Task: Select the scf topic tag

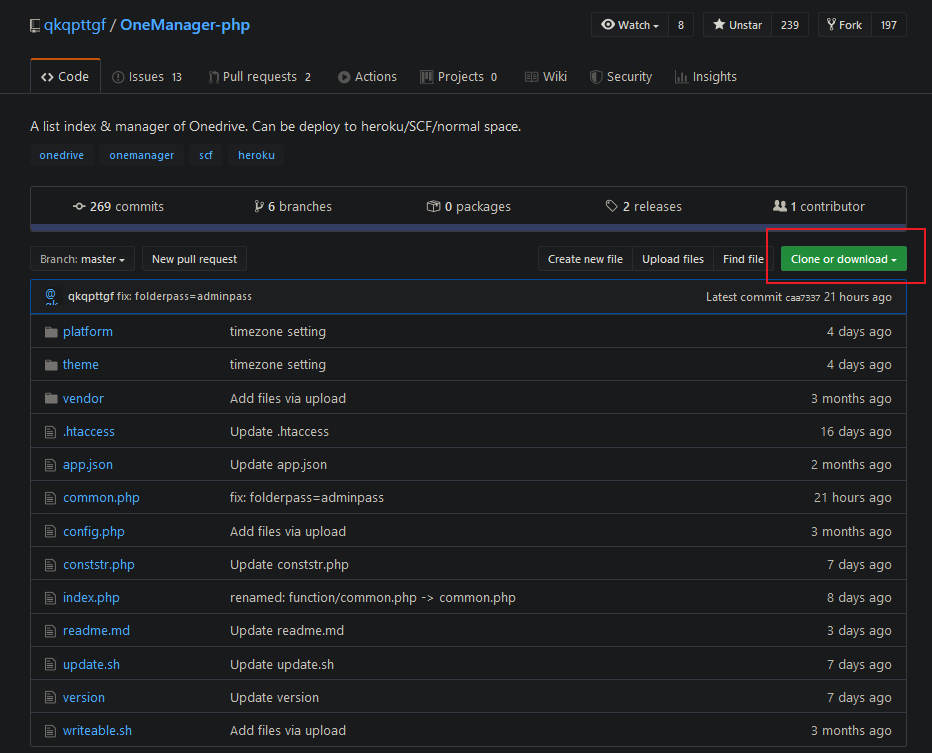Action: point(206,155)
